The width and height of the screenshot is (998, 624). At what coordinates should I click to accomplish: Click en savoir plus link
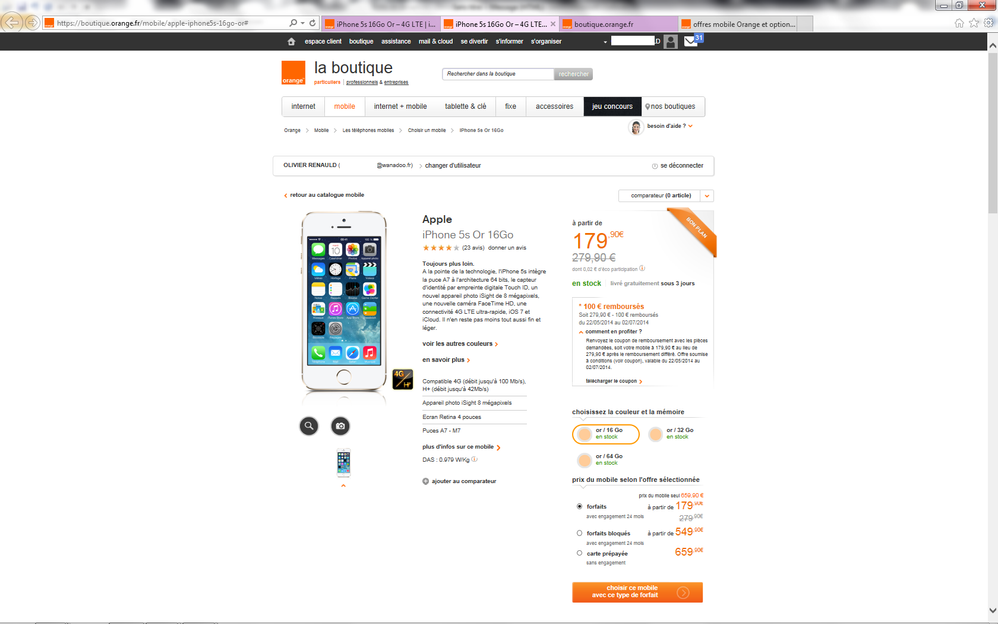point(446,360)
